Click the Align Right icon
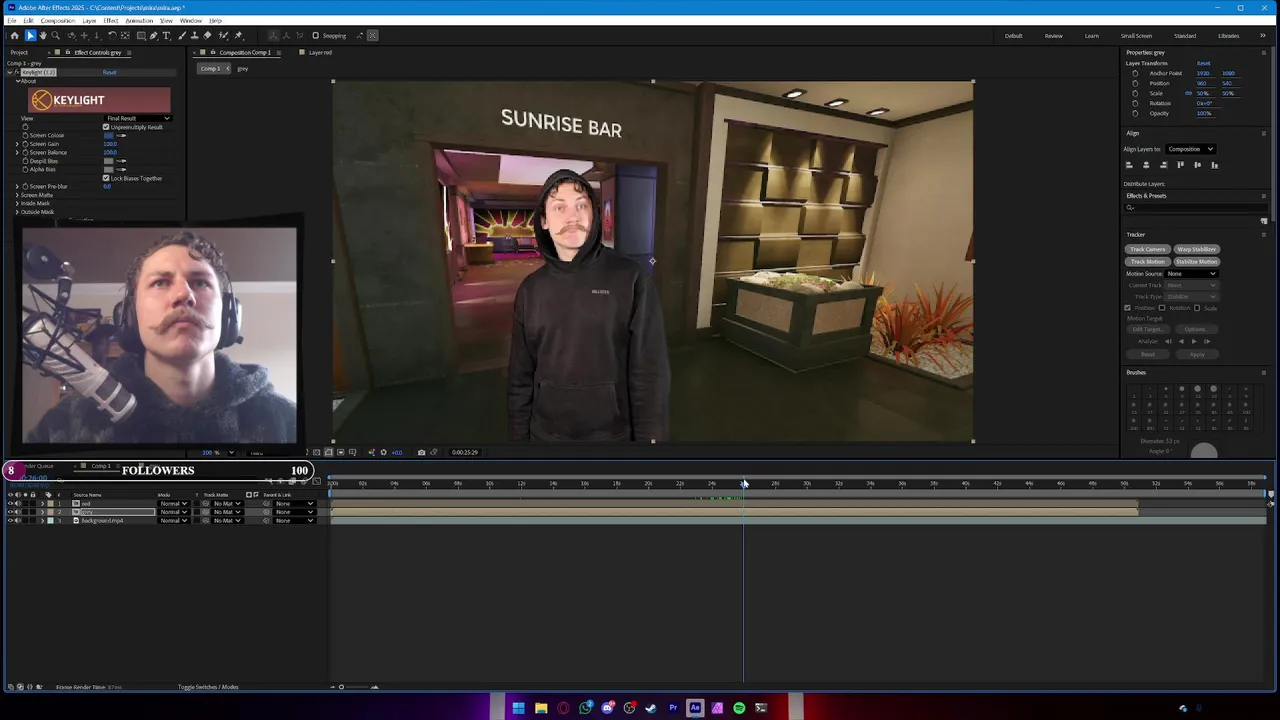The image size is (1280, 720). pyautogui.click(x=1163, y=165)
